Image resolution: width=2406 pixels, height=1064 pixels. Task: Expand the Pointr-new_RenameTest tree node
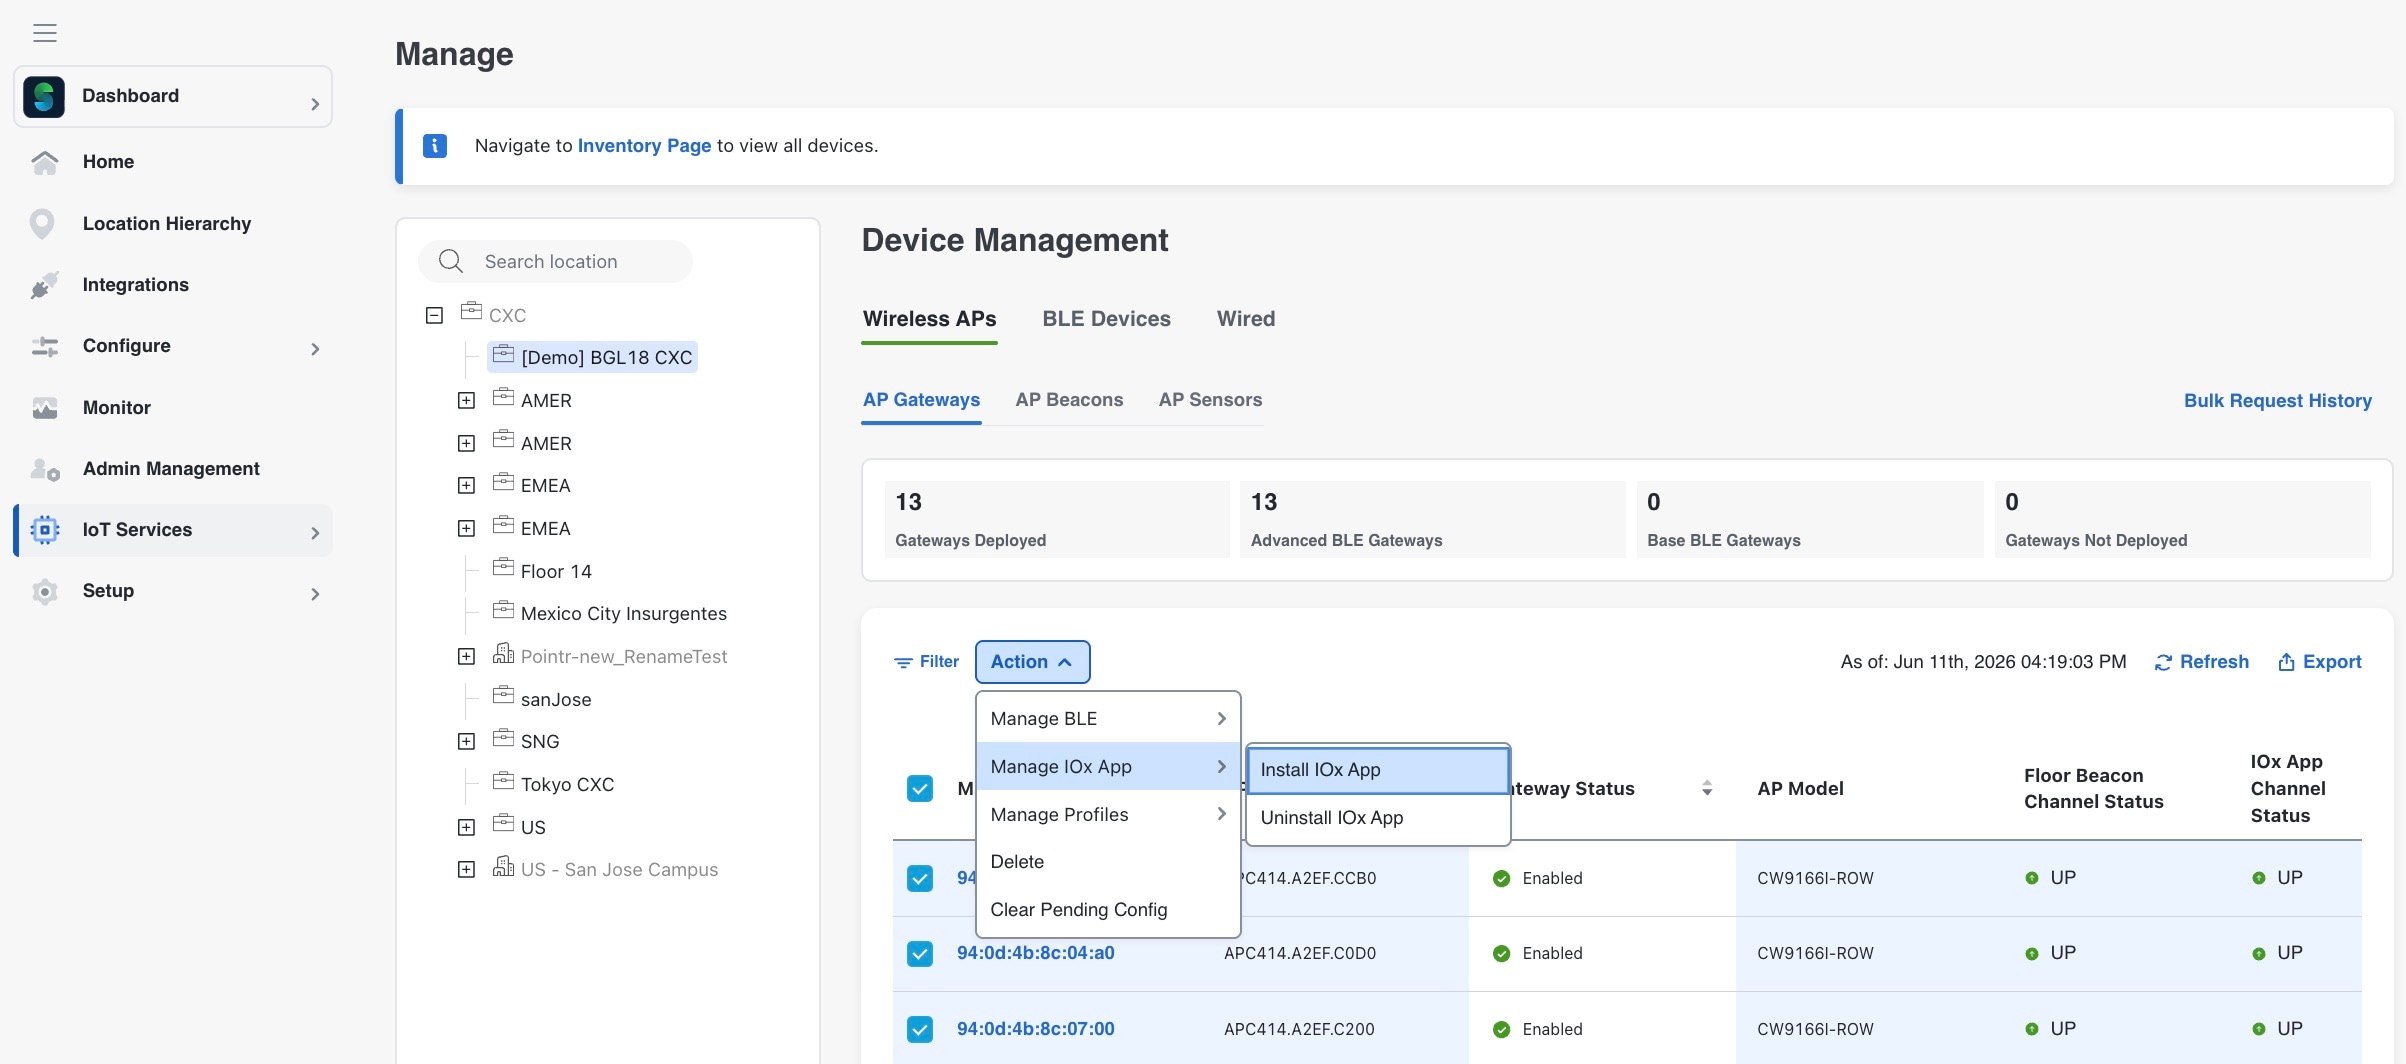(466, 657)
